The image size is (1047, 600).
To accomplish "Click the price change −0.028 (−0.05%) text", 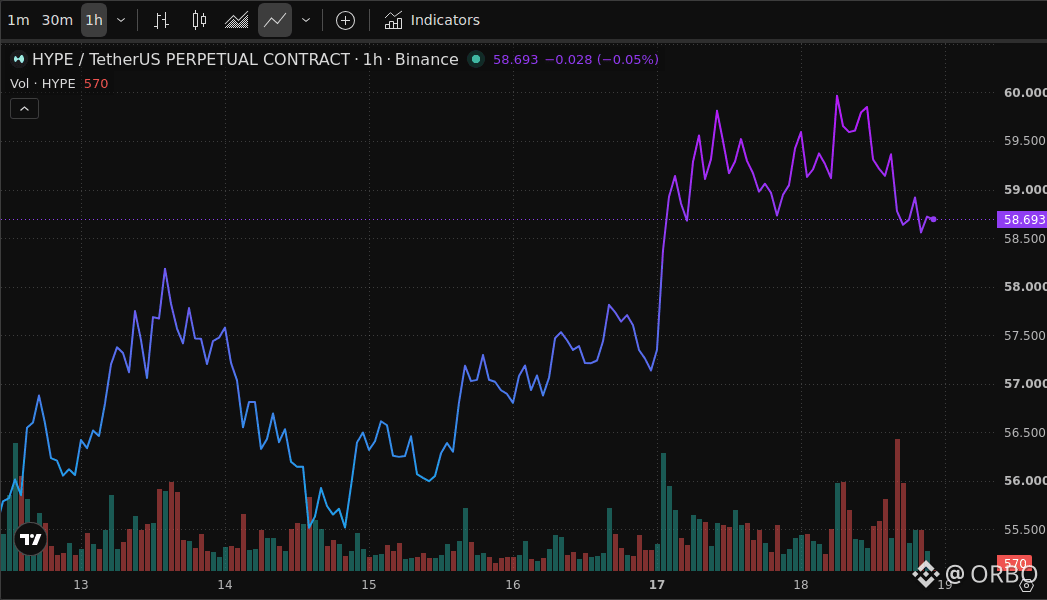I will coord(602,59).
